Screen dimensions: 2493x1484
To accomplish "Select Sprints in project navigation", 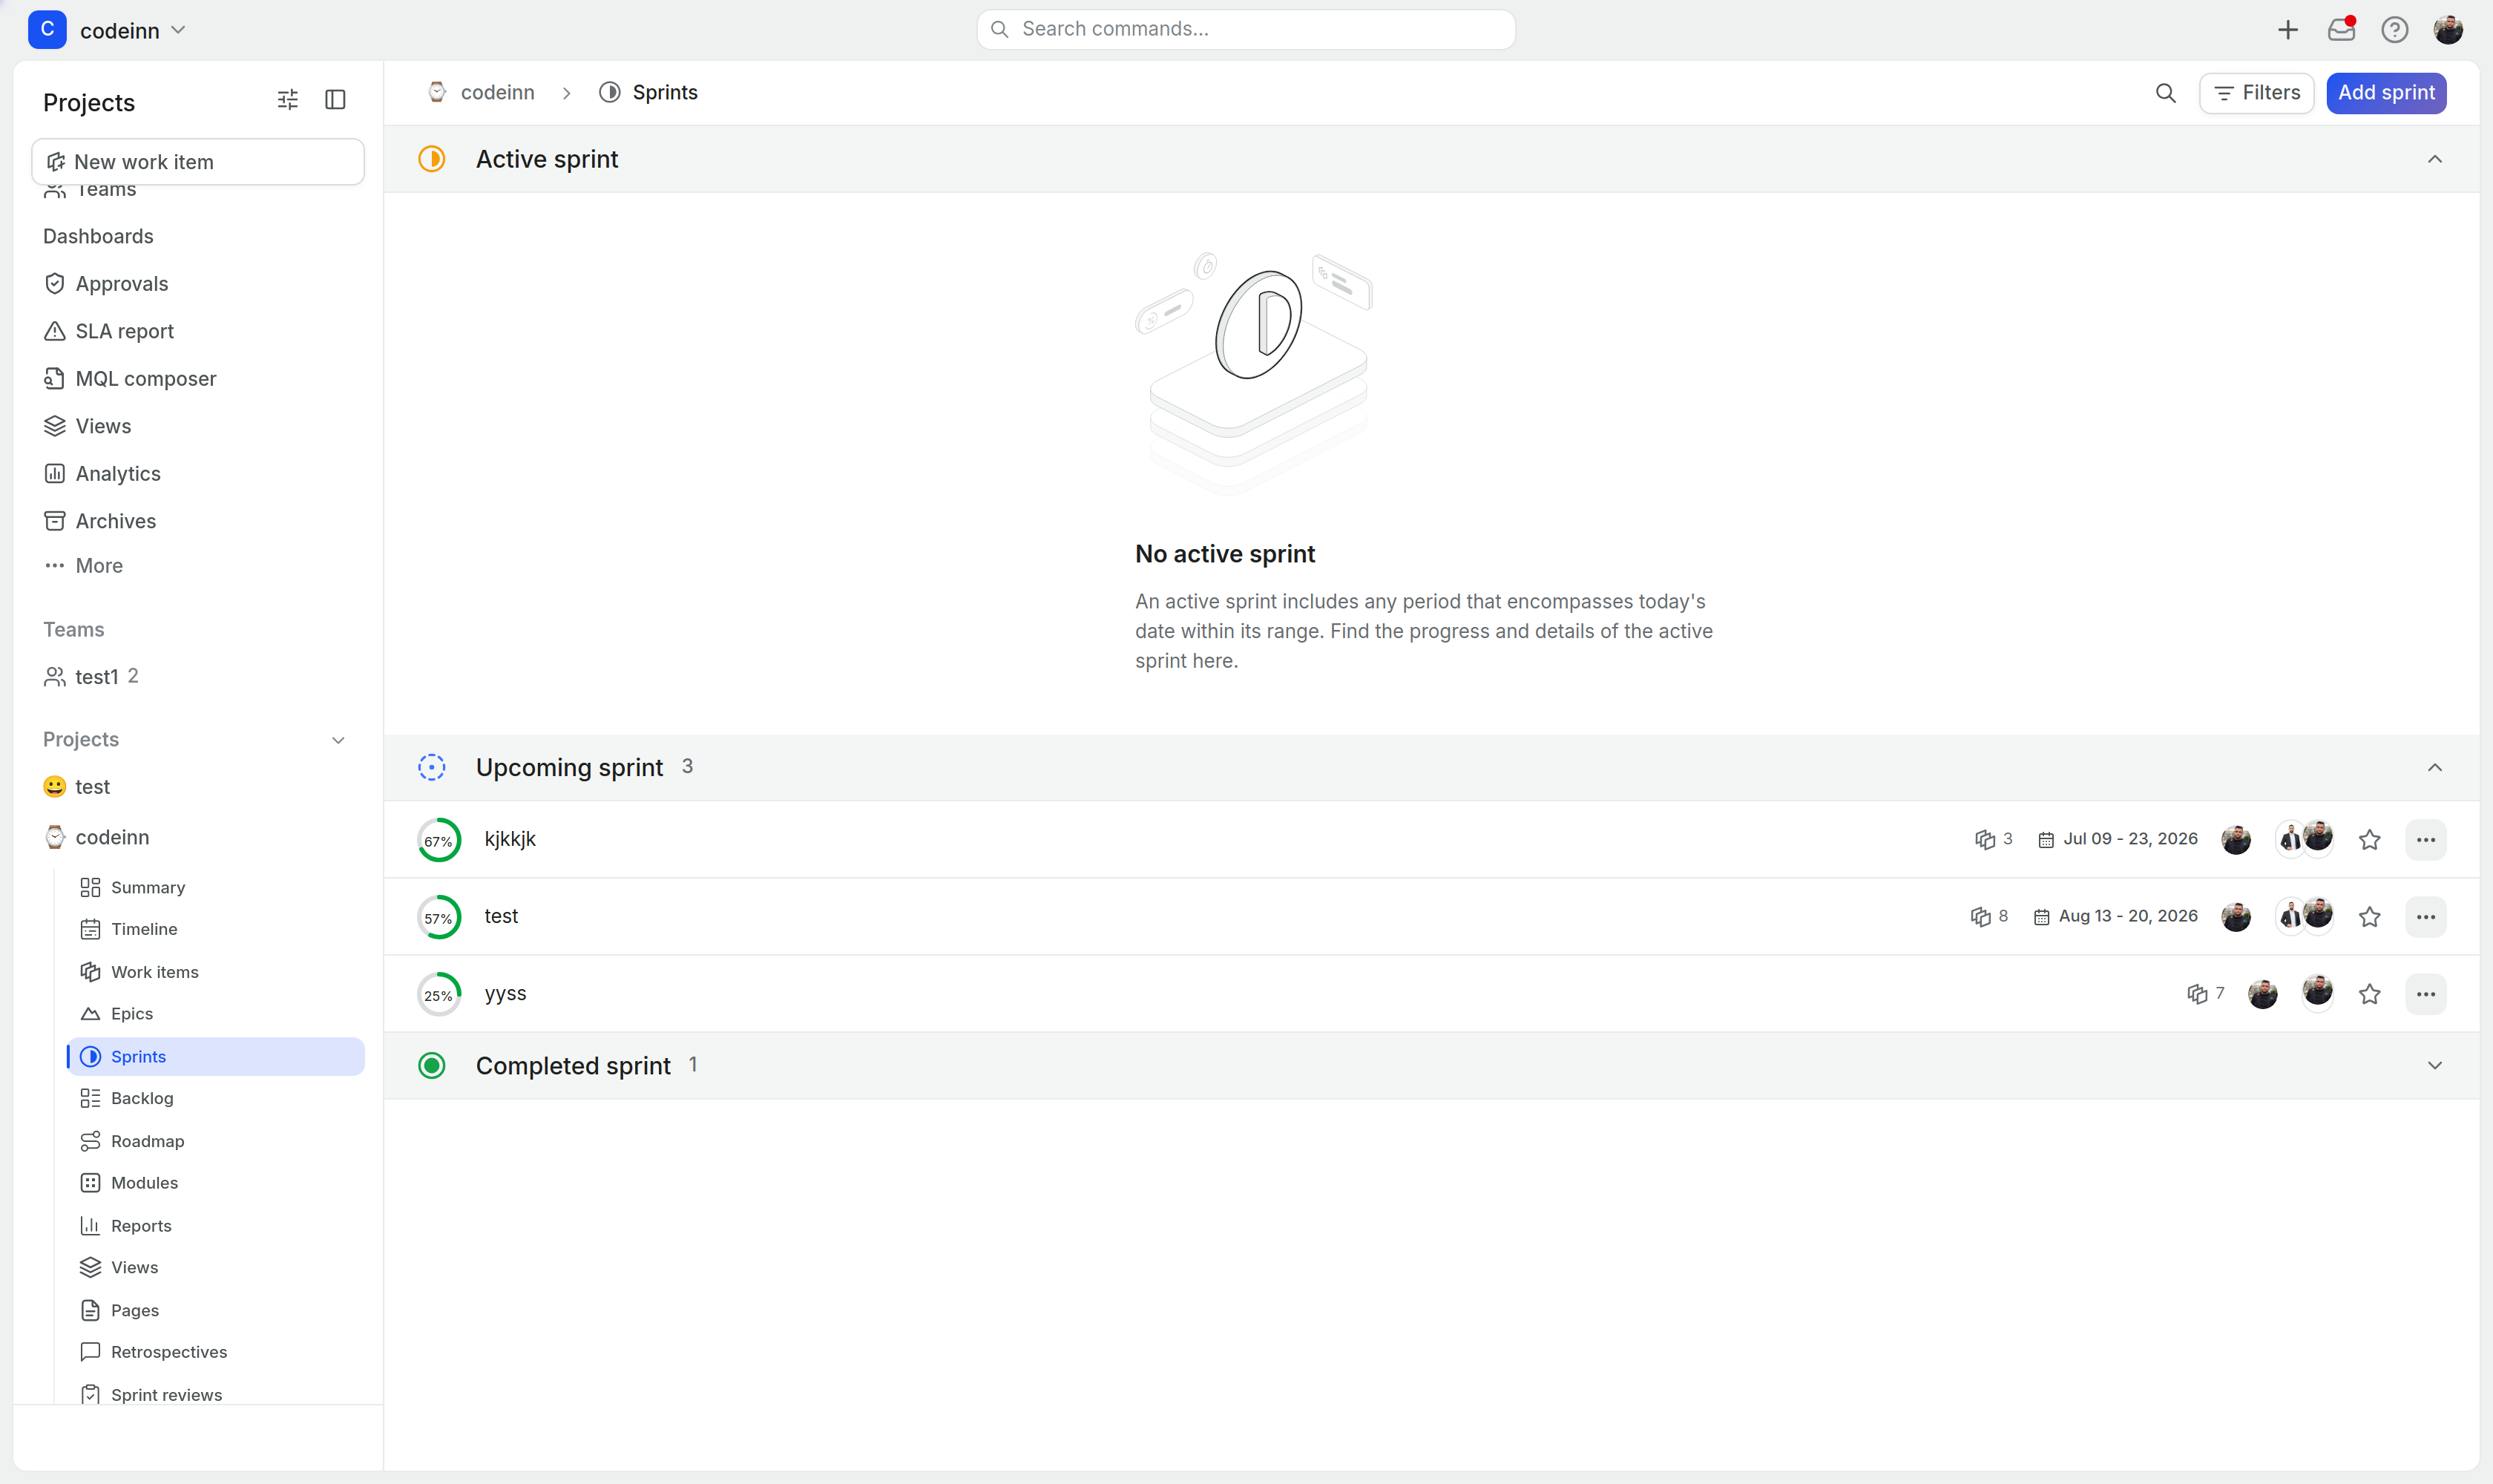I will pos(216,1057).
